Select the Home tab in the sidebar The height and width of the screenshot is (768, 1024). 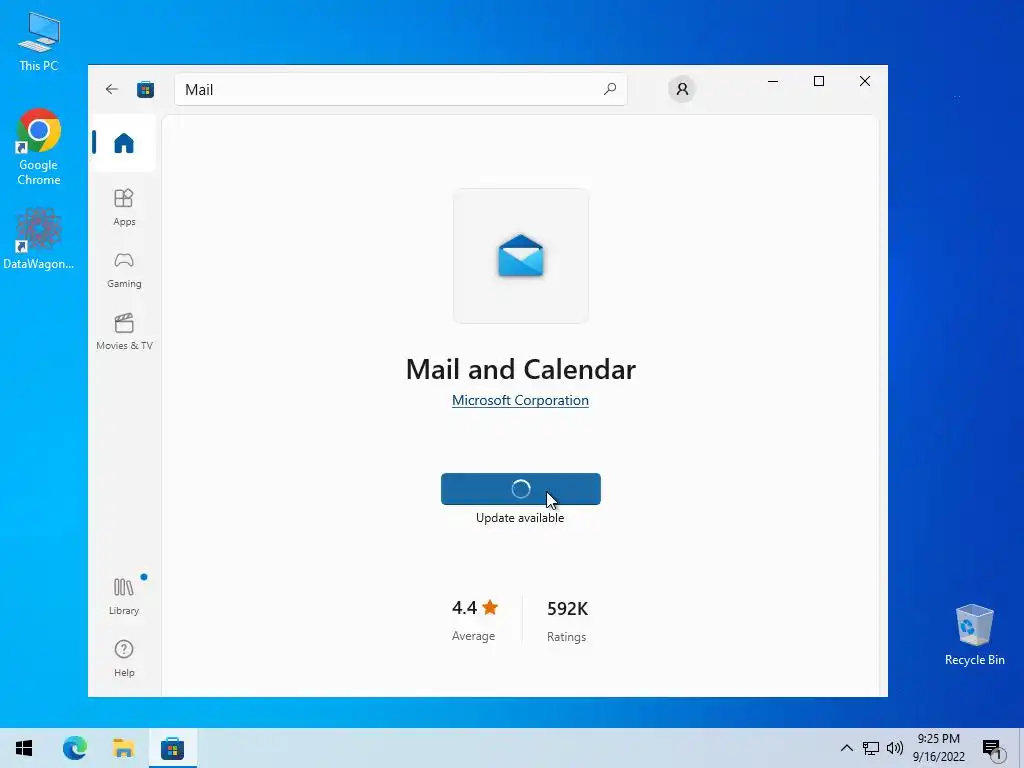pyautogui.click(x=123, y=143)
